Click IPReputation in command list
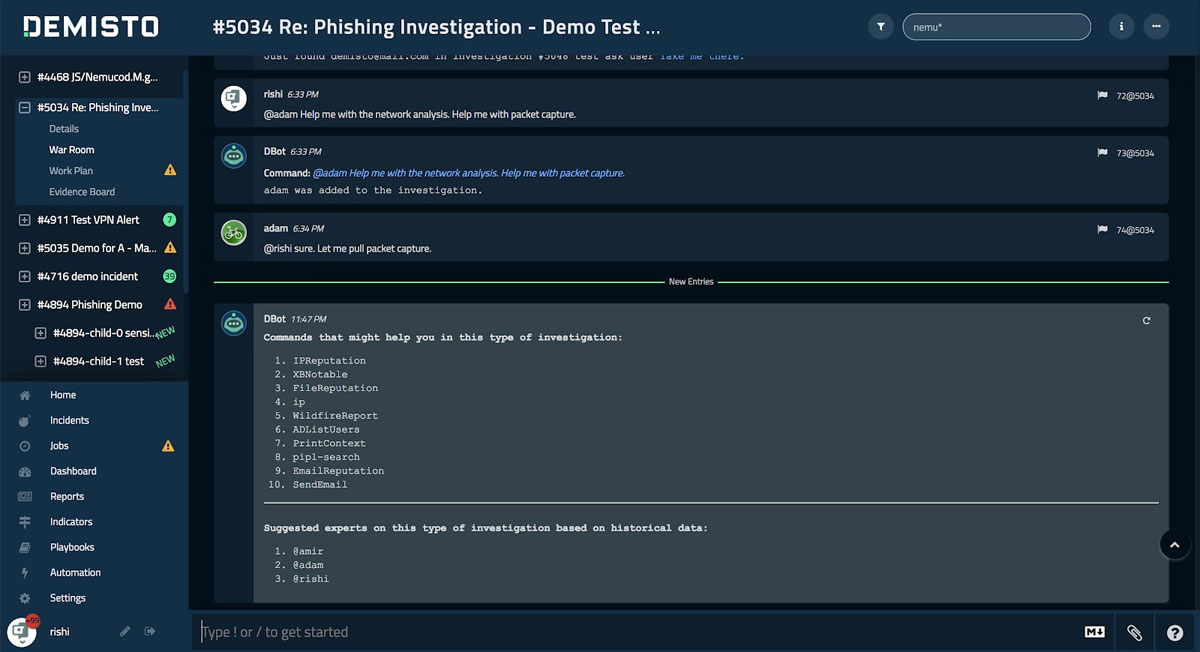Image resolution: width=1200 pixels, height=652 pixels. click(x=329, y=360)
